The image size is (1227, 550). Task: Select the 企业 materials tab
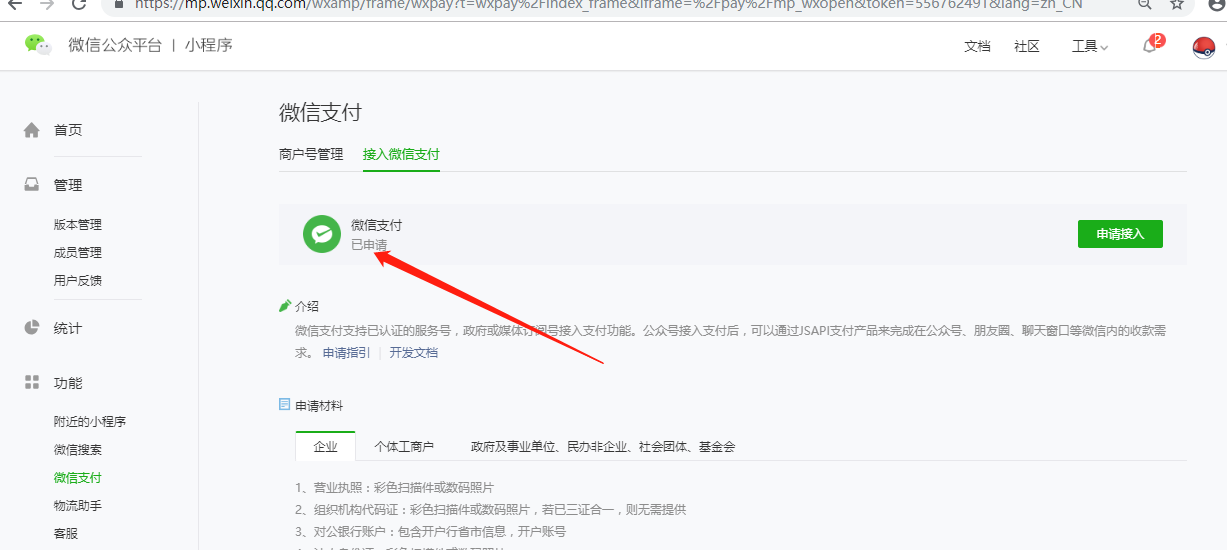point(326,446)
